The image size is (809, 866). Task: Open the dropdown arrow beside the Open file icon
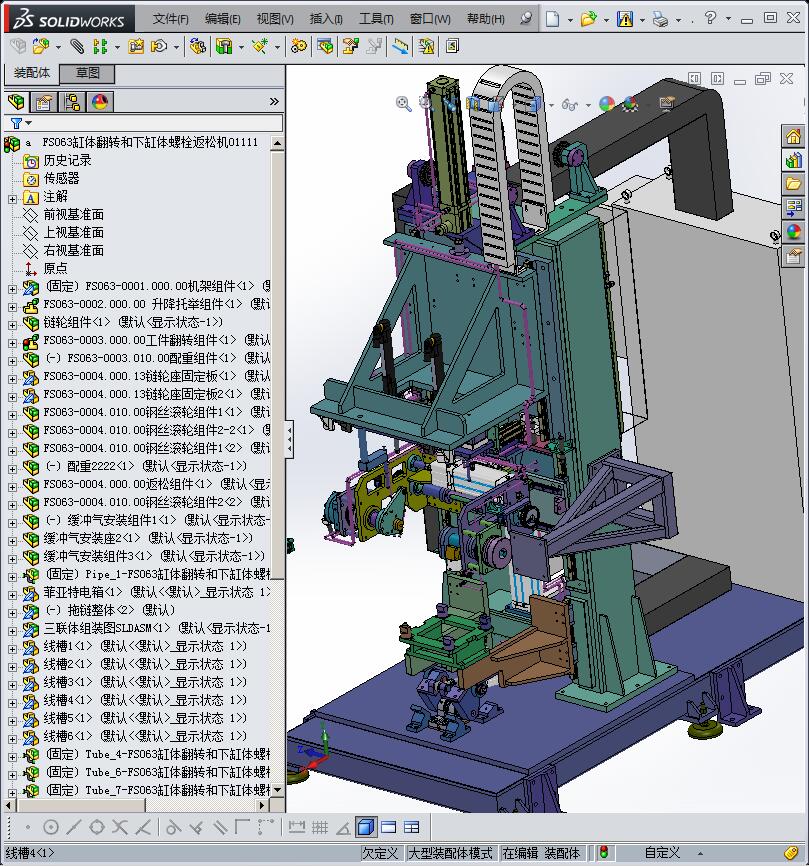click(607, 19)
